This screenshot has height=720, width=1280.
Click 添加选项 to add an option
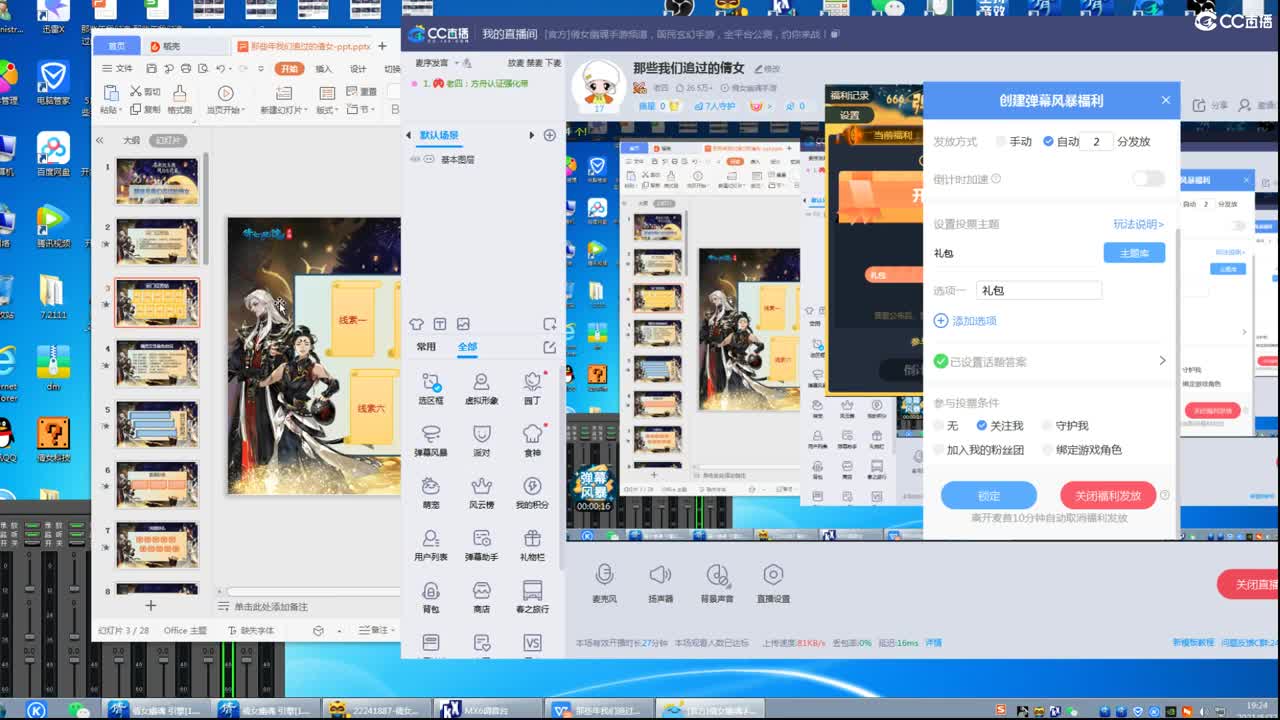click(966, 321)
